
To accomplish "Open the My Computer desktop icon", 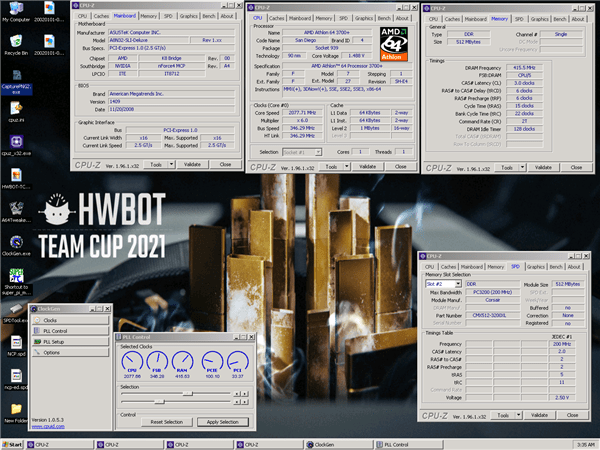I will (15, 10).
